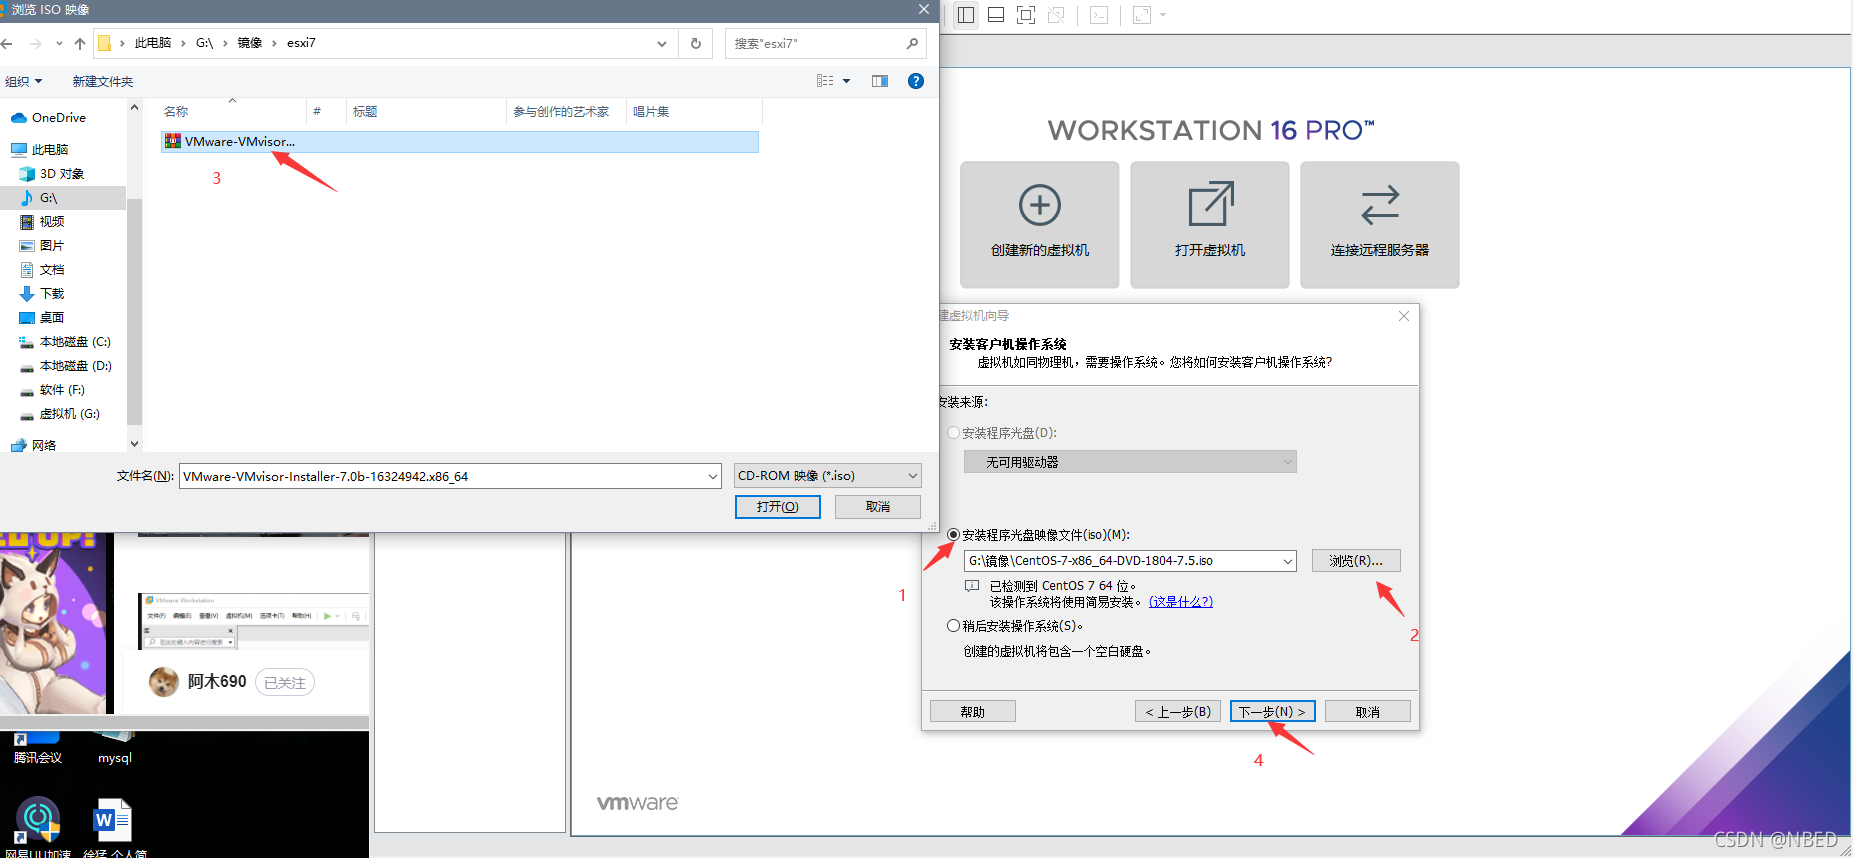Click the Up one level arrow
This screenshot has height=858, width=1853.
point(80,43)
